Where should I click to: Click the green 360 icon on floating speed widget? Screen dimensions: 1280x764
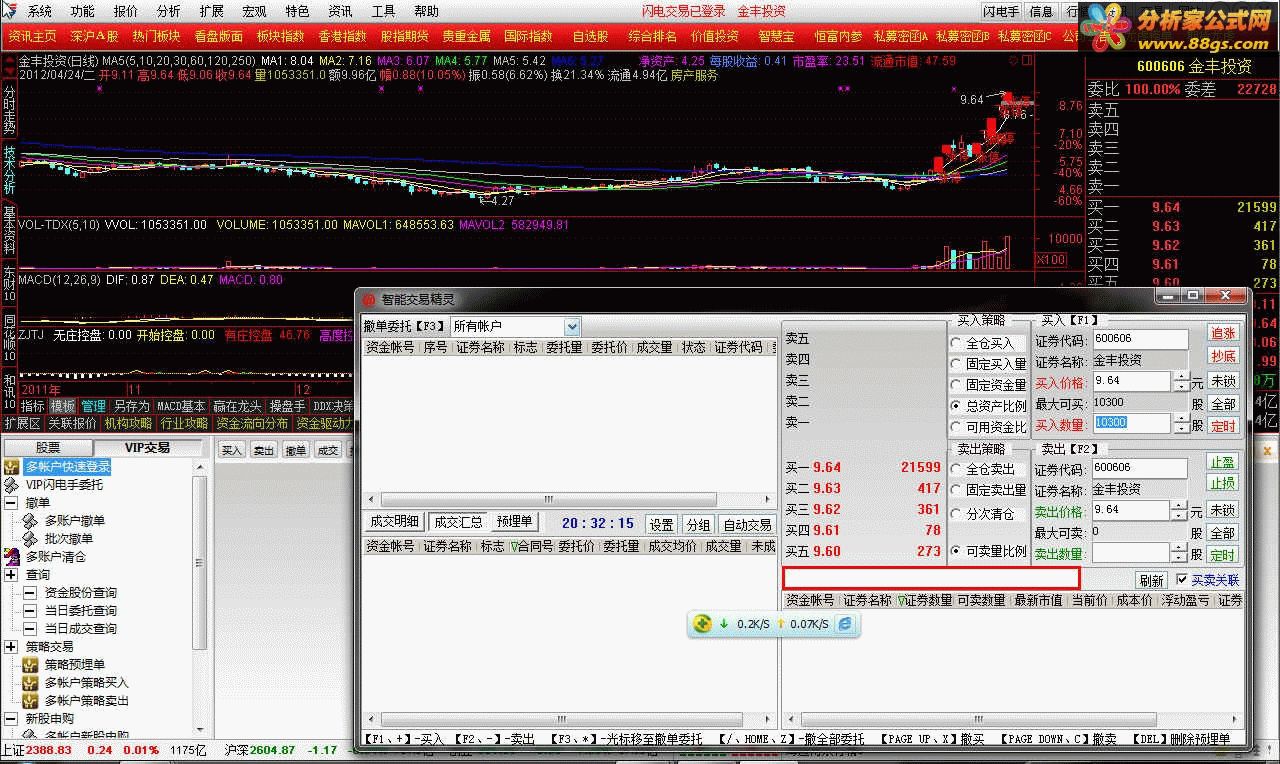702,624
